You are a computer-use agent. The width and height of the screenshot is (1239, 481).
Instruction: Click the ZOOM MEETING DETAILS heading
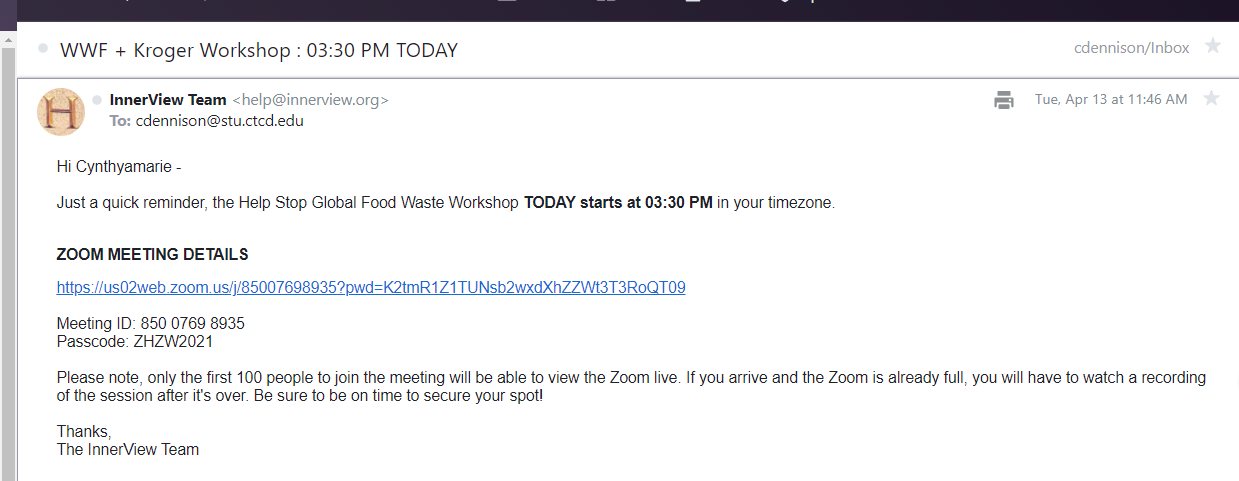[x=152, y=255]
